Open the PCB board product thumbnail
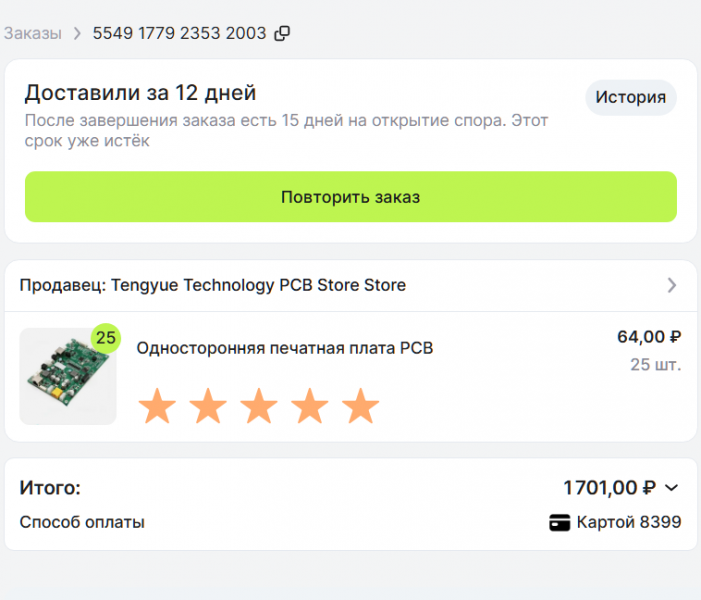The width and height of the screenshot is (701, 600). tap(68, 376)
